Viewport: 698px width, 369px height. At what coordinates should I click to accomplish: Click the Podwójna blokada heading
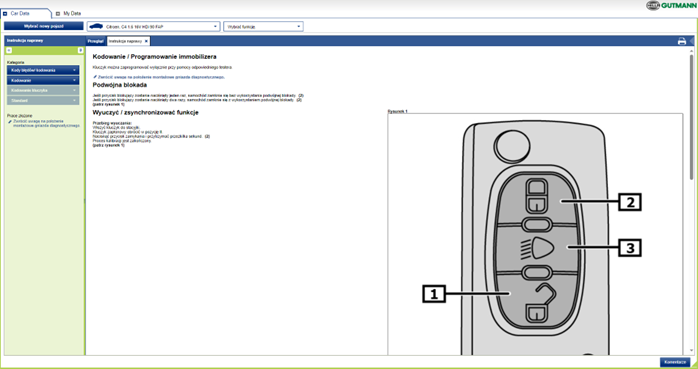click(x=120, y=85)
